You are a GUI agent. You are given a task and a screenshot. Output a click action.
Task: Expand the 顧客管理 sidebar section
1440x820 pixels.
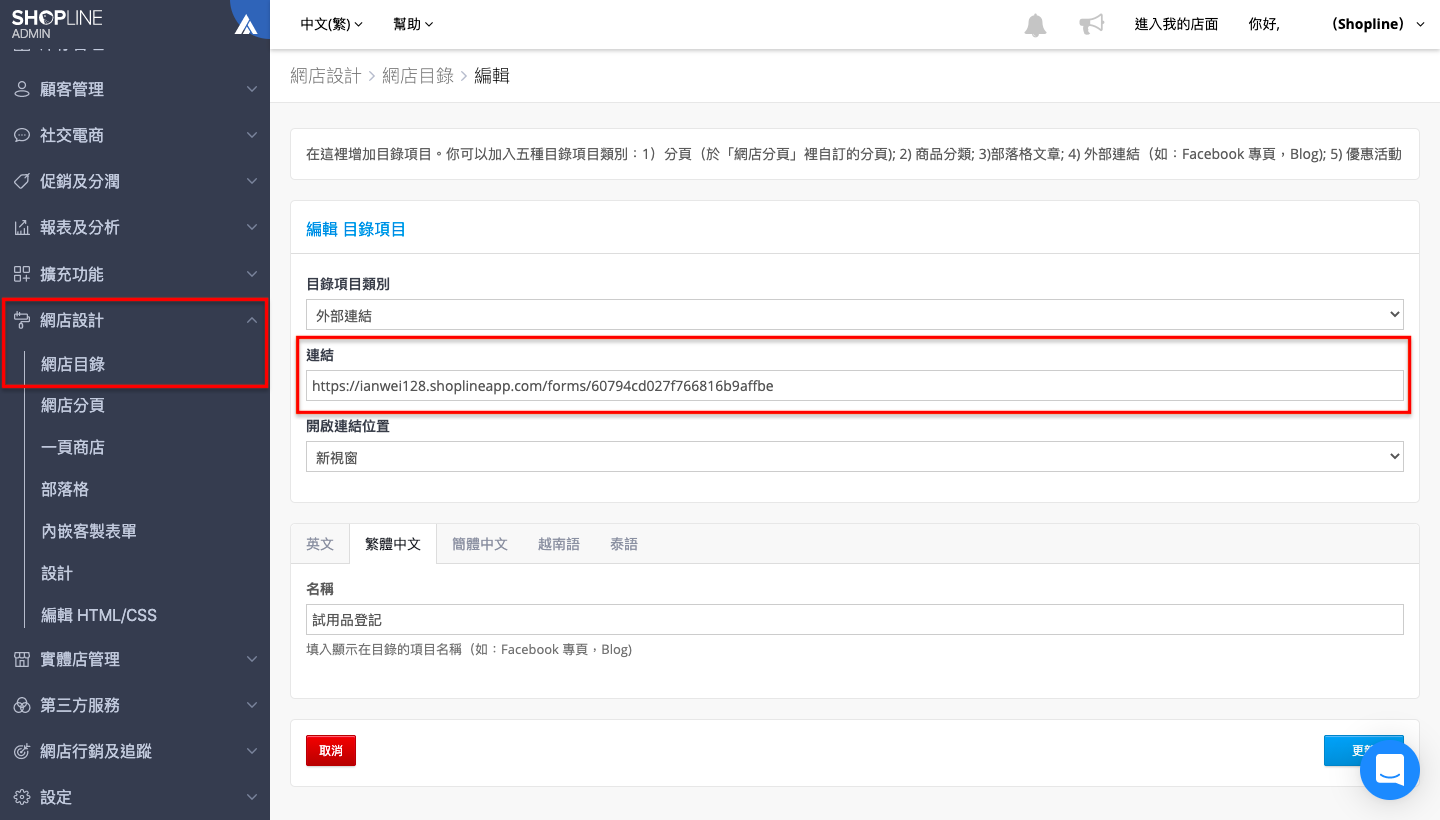(252, 89)
